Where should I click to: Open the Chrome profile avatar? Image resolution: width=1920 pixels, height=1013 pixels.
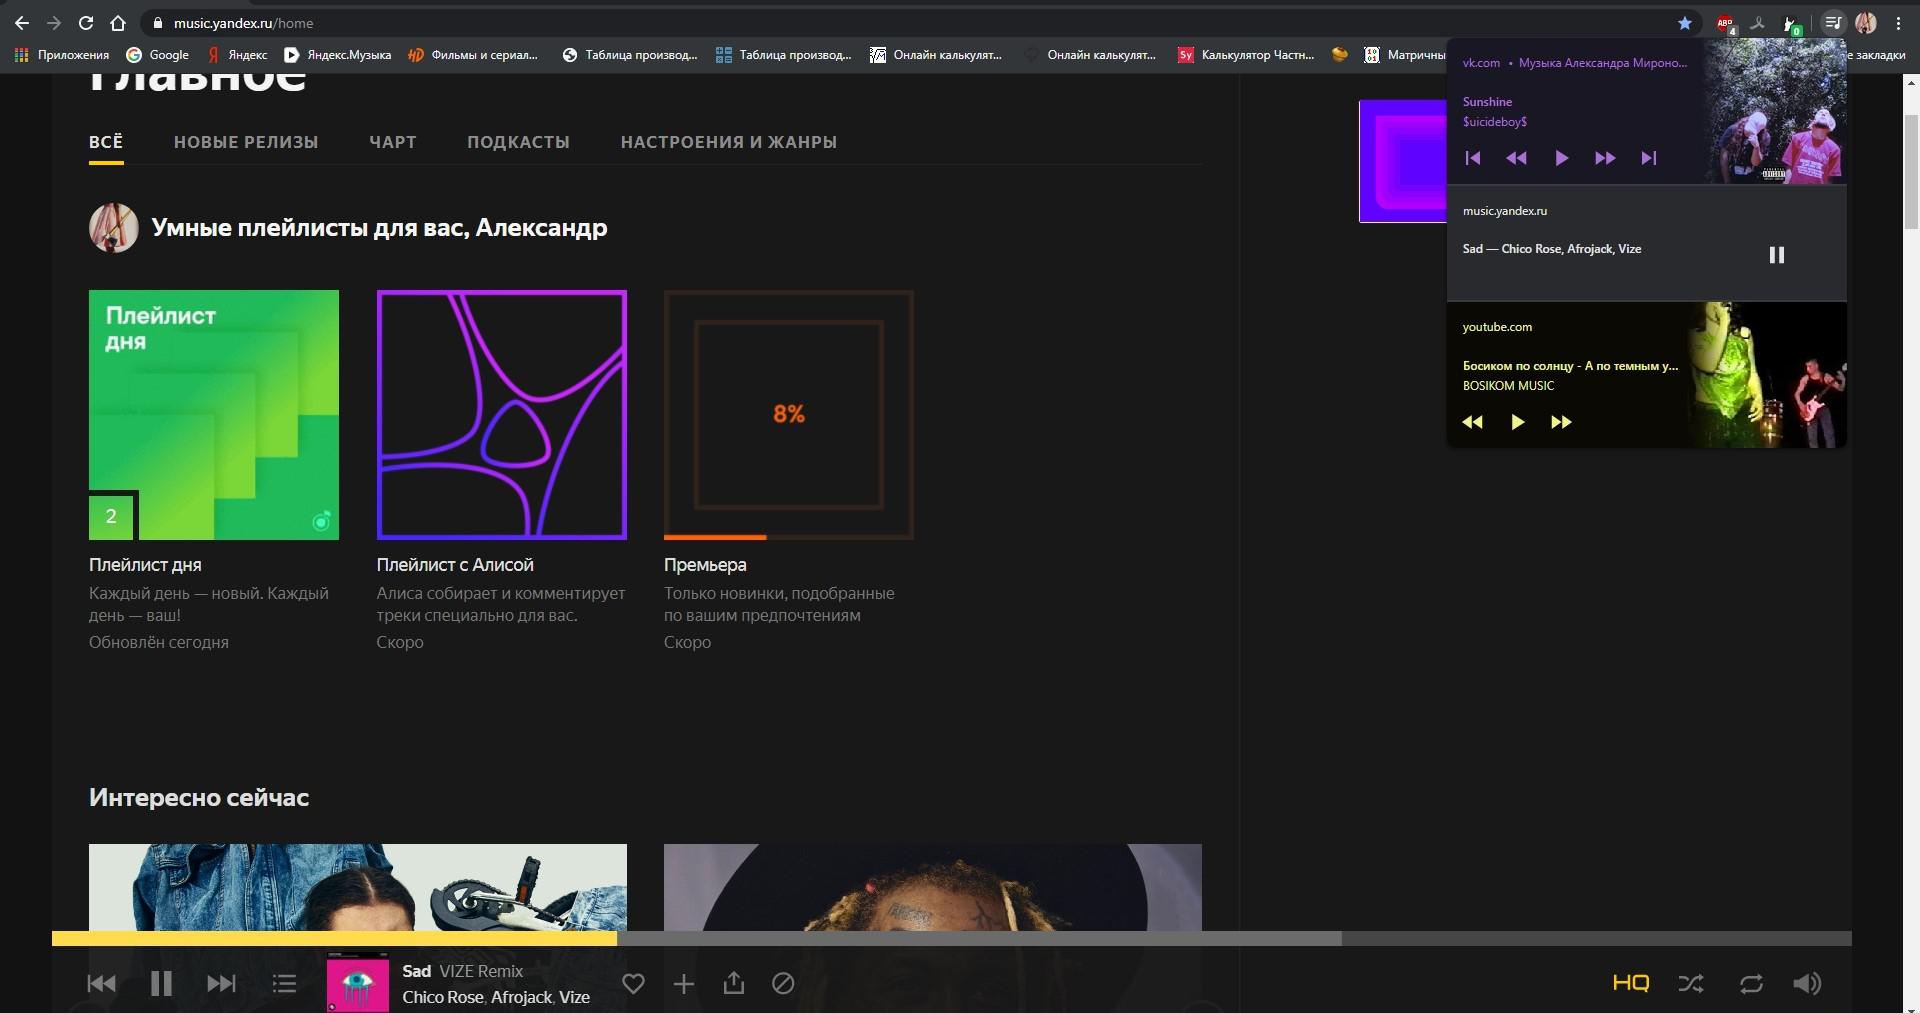[x=1866, y=23]
